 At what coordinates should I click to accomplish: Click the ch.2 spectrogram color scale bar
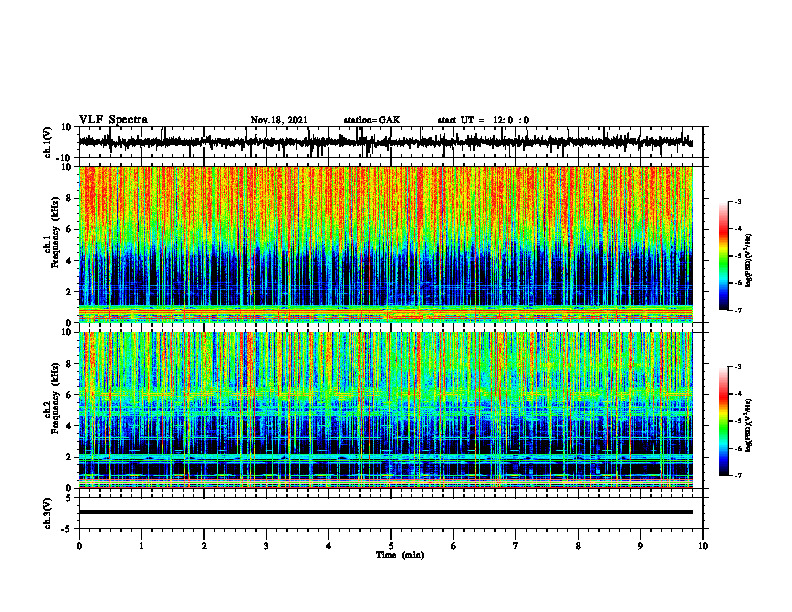click(724, 421)
